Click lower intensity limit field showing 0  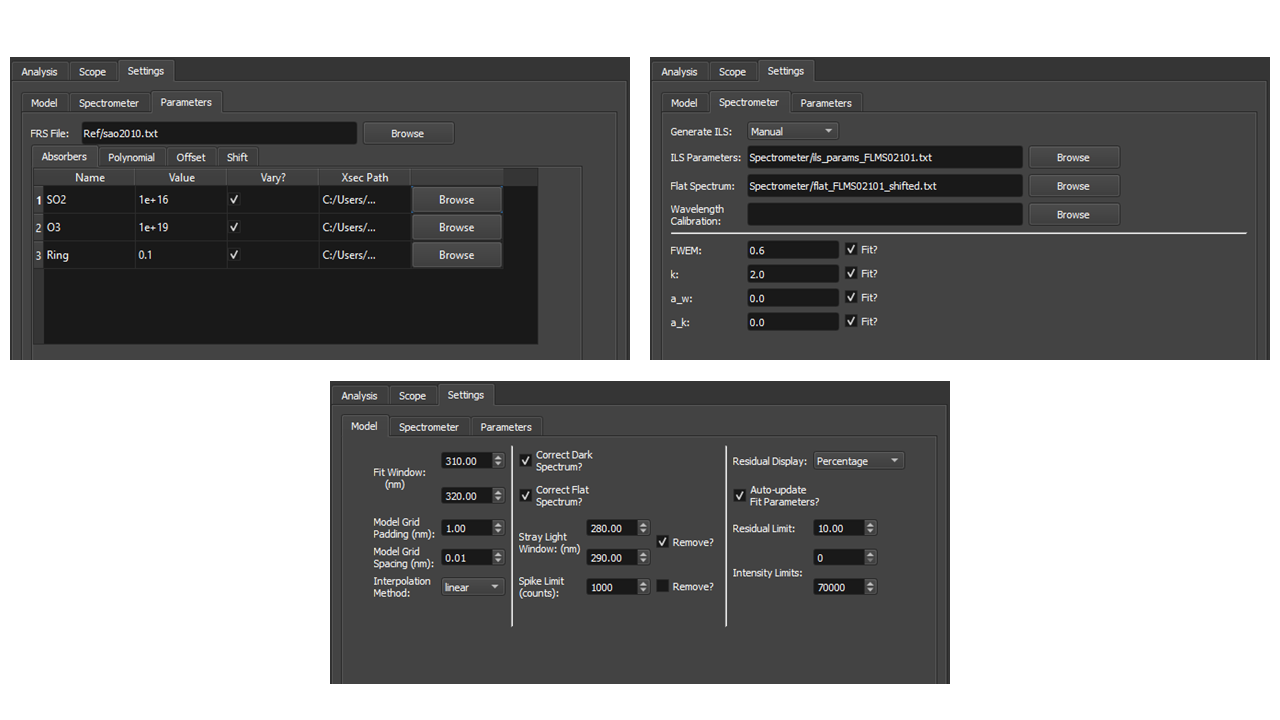coord(839,557)
